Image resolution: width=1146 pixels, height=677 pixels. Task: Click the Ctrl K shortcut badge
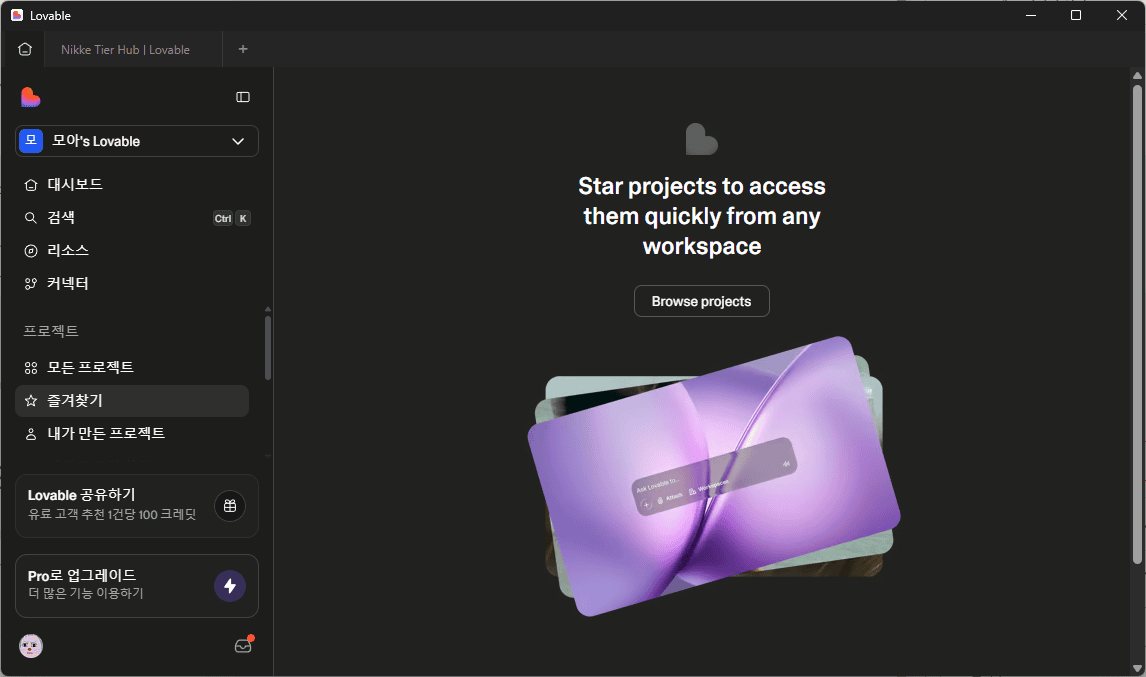pos(232,219)
